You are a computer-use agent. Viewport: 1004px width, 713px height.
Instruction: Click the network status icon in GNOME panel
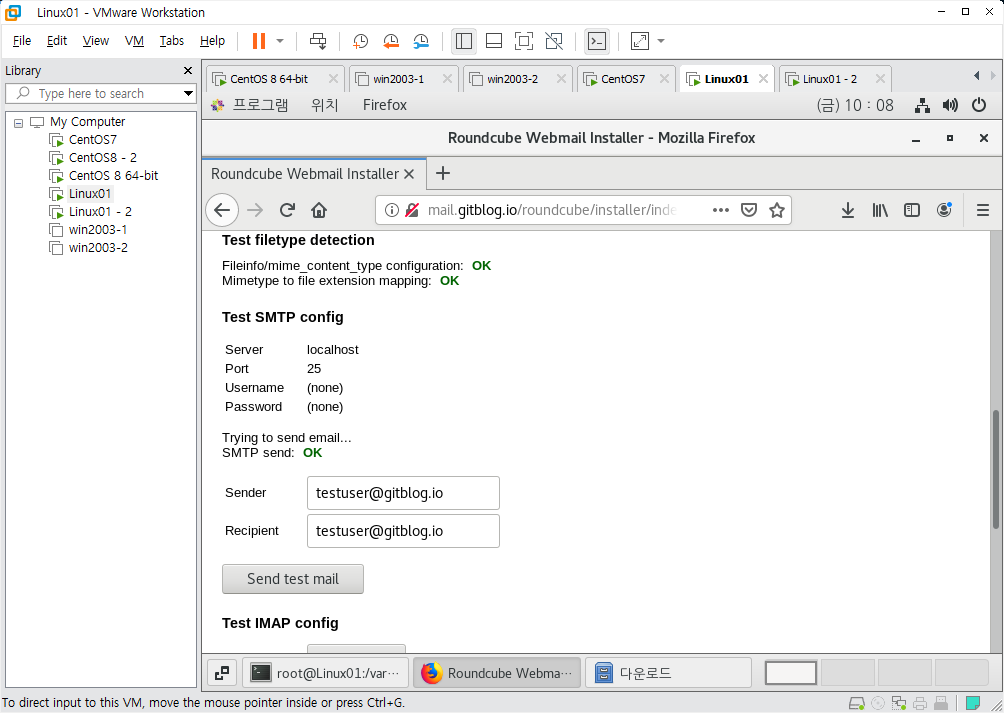pos(922,106)
